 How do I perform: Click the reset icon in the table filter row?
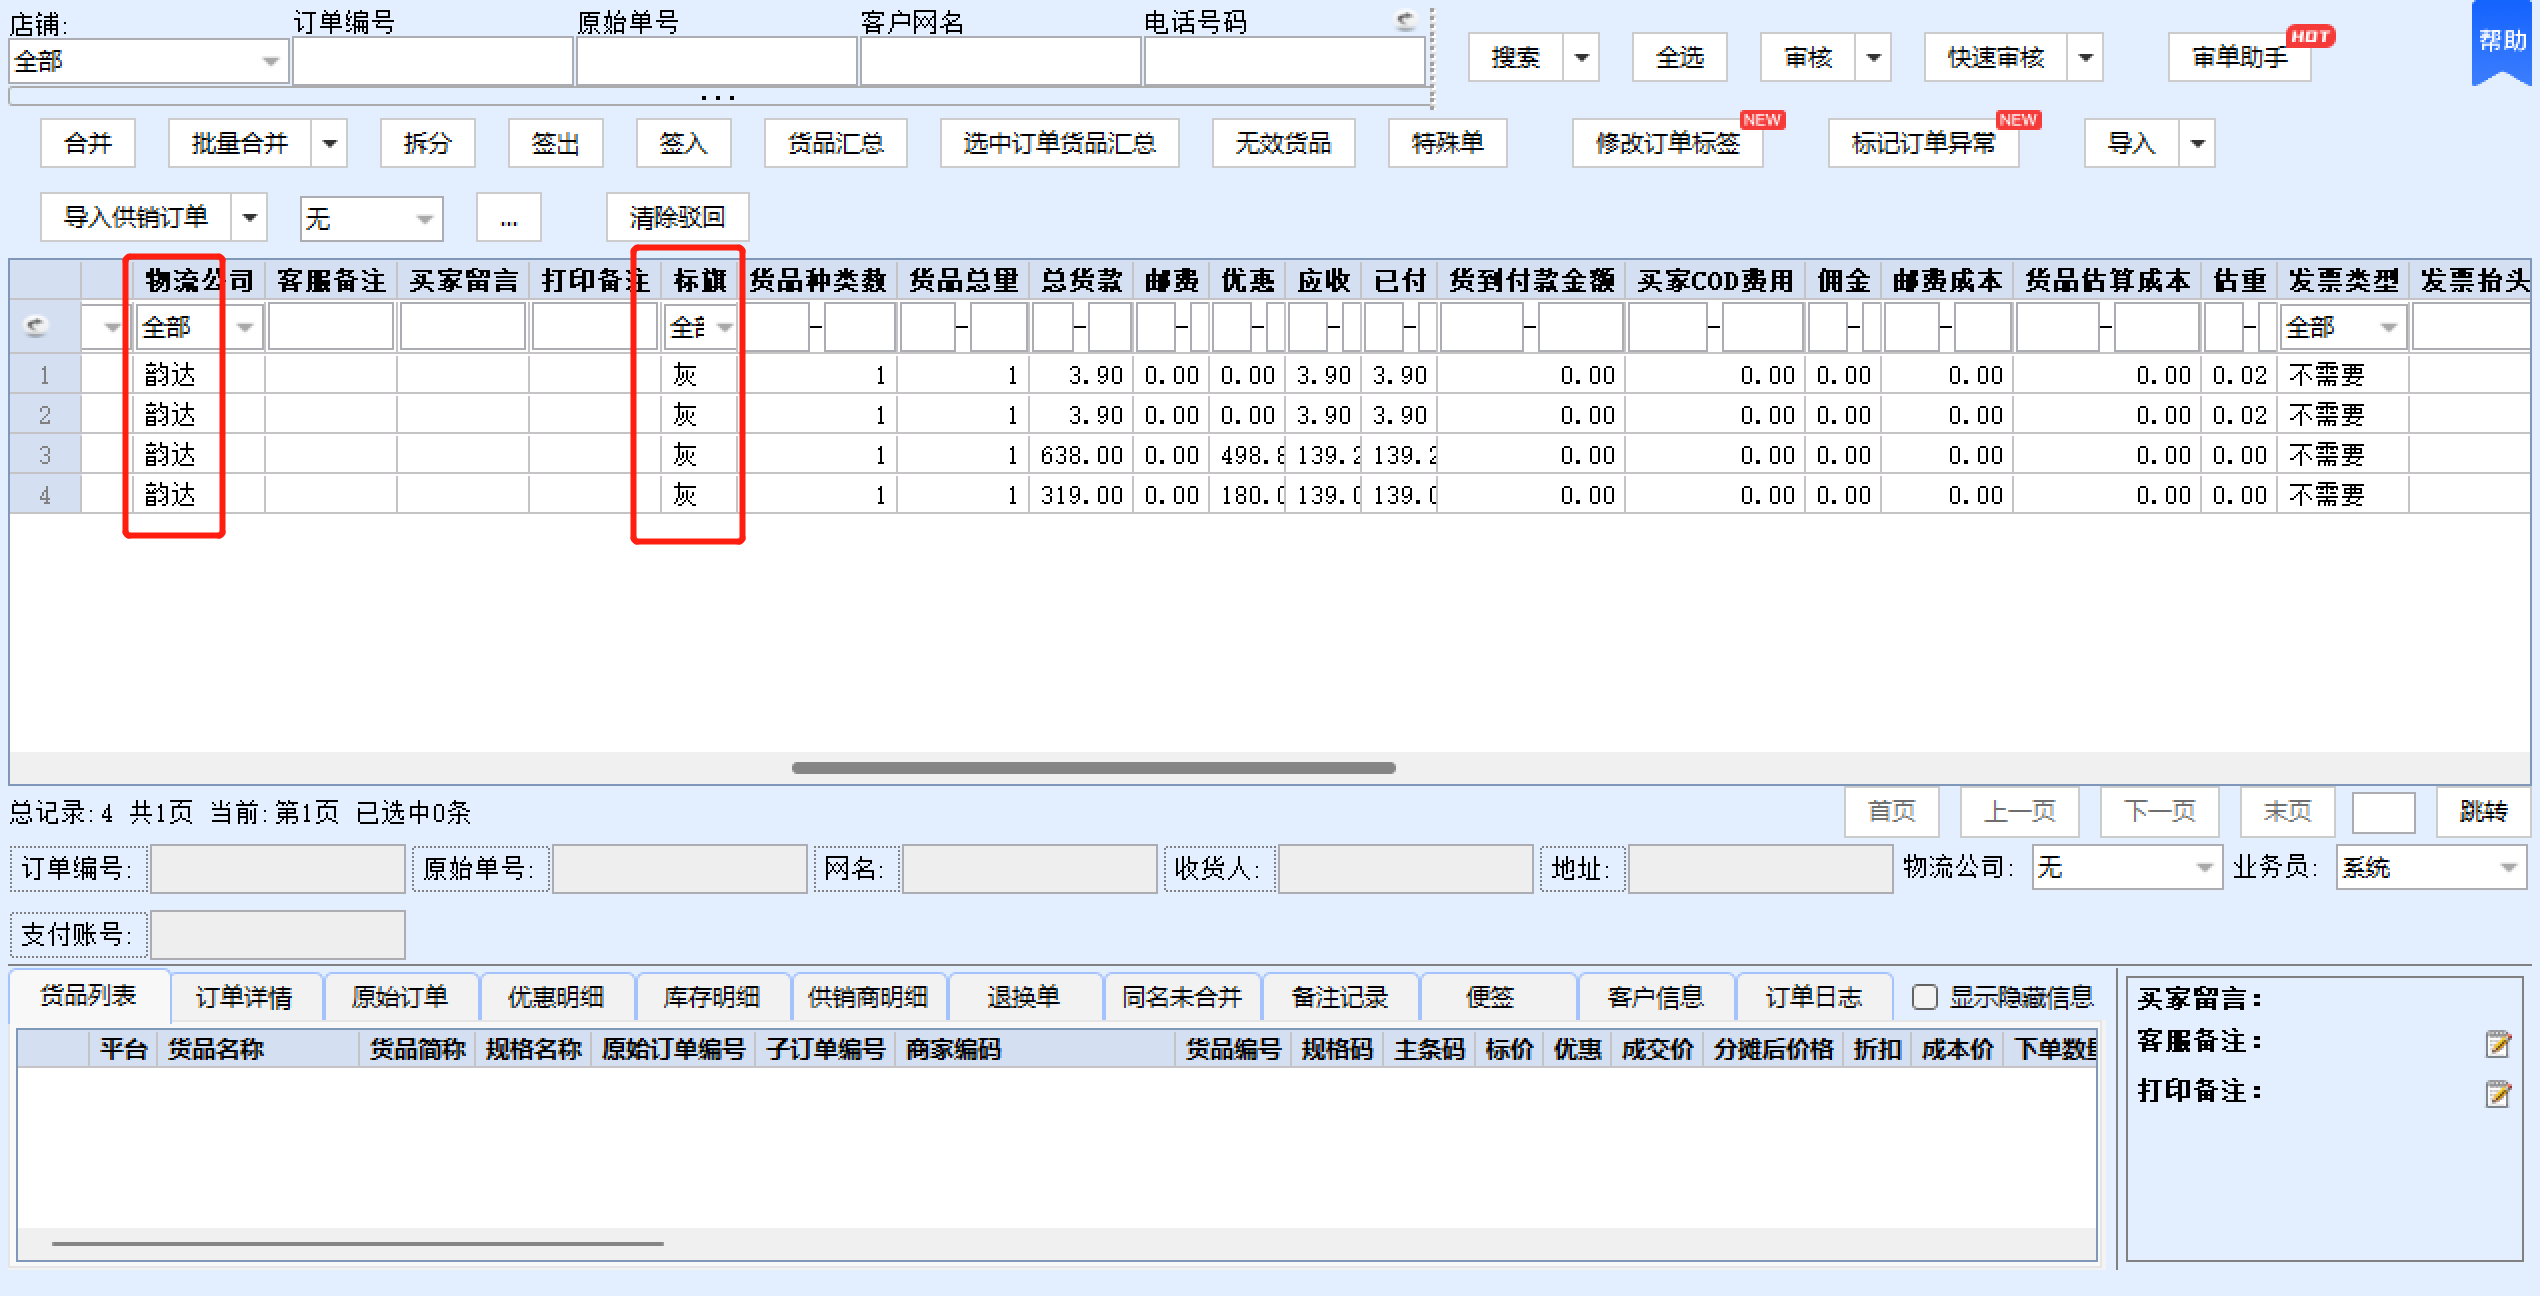tap(36, 326)
